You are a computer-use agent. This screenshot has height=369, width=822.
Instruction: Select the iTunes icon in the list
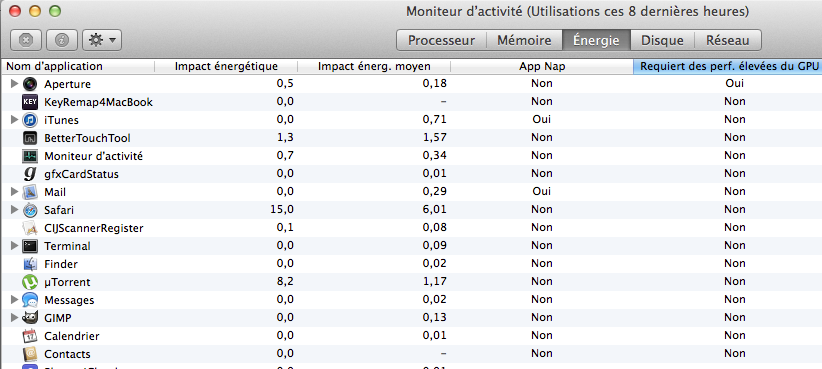click(30, 120)
